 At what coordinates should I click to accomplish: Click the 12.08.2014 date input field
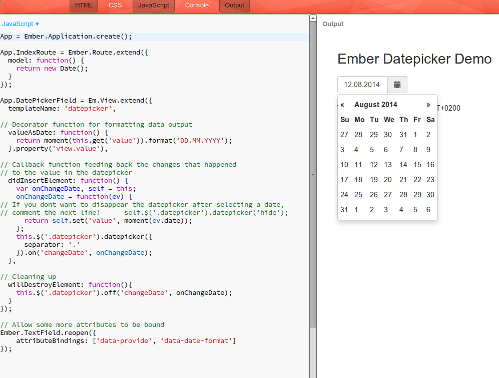pyautogui.click(x=362, y=85)
